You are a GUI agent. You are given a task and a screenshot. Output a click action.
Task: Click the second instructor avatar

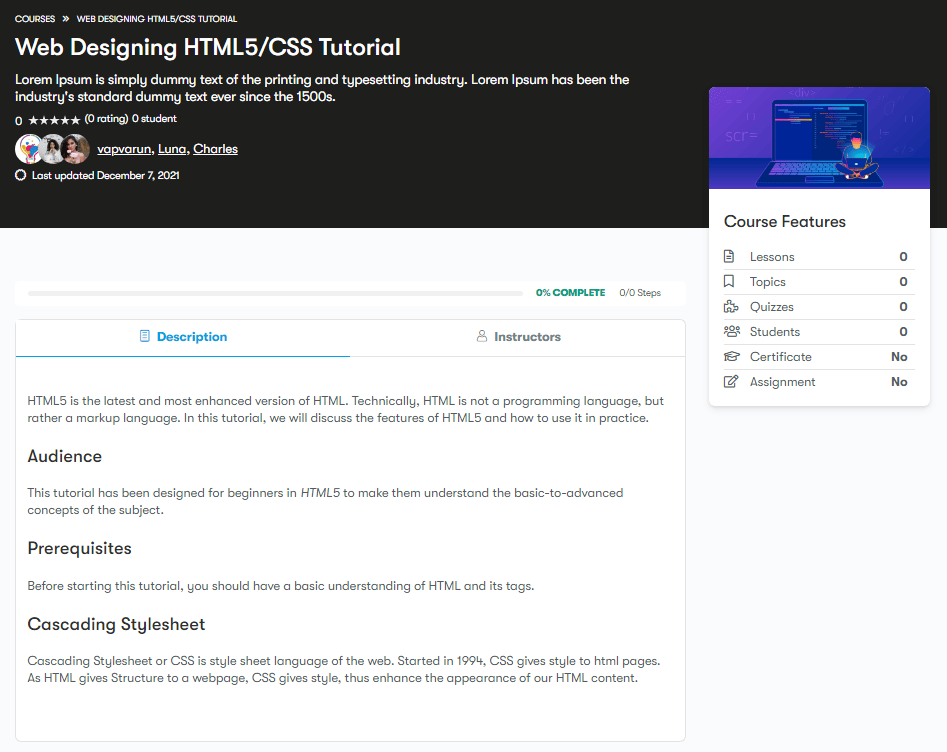click(52, 149)
